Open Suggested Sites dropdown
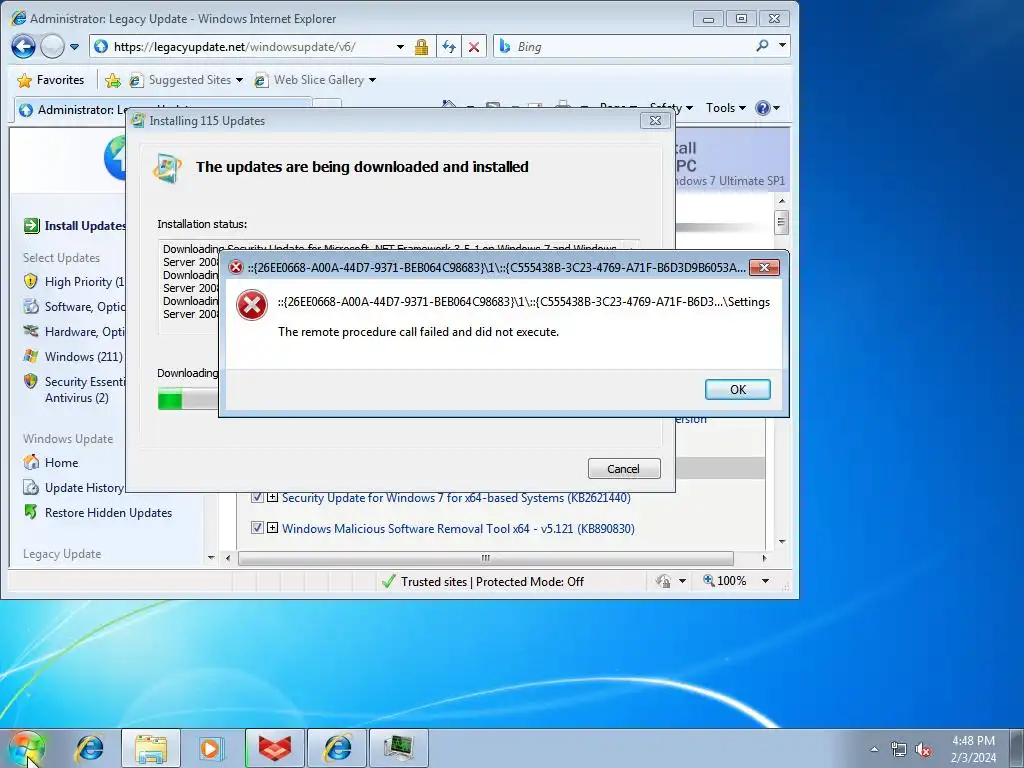Screen dimensions: 1024x768 pyautogui.click(x=185, y=80)
